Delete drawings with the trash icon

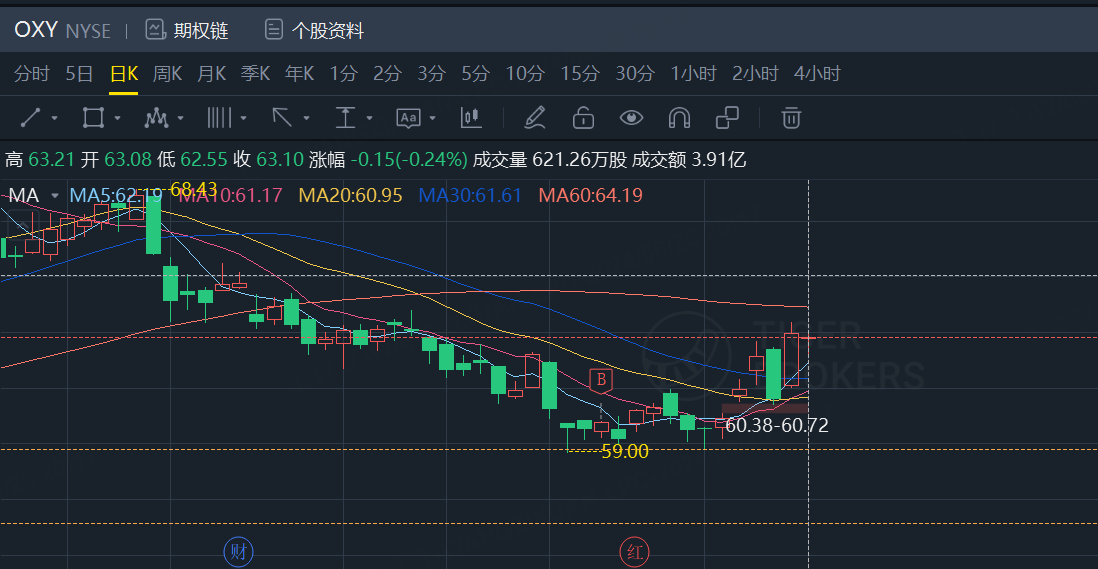click(791, 118)
